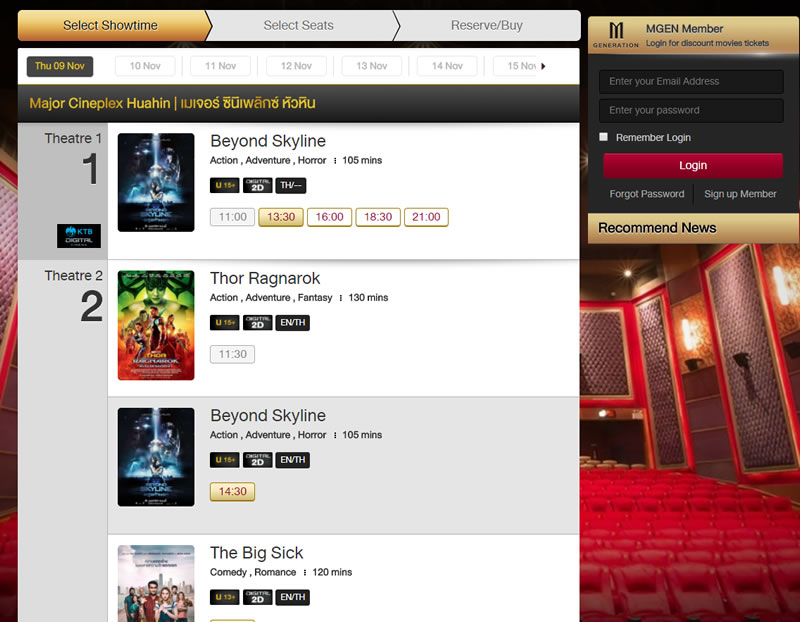Viewport: 800px width, 622px height.
Task: Click the Thor Ragnarok movie title
Action: [265, 279]
